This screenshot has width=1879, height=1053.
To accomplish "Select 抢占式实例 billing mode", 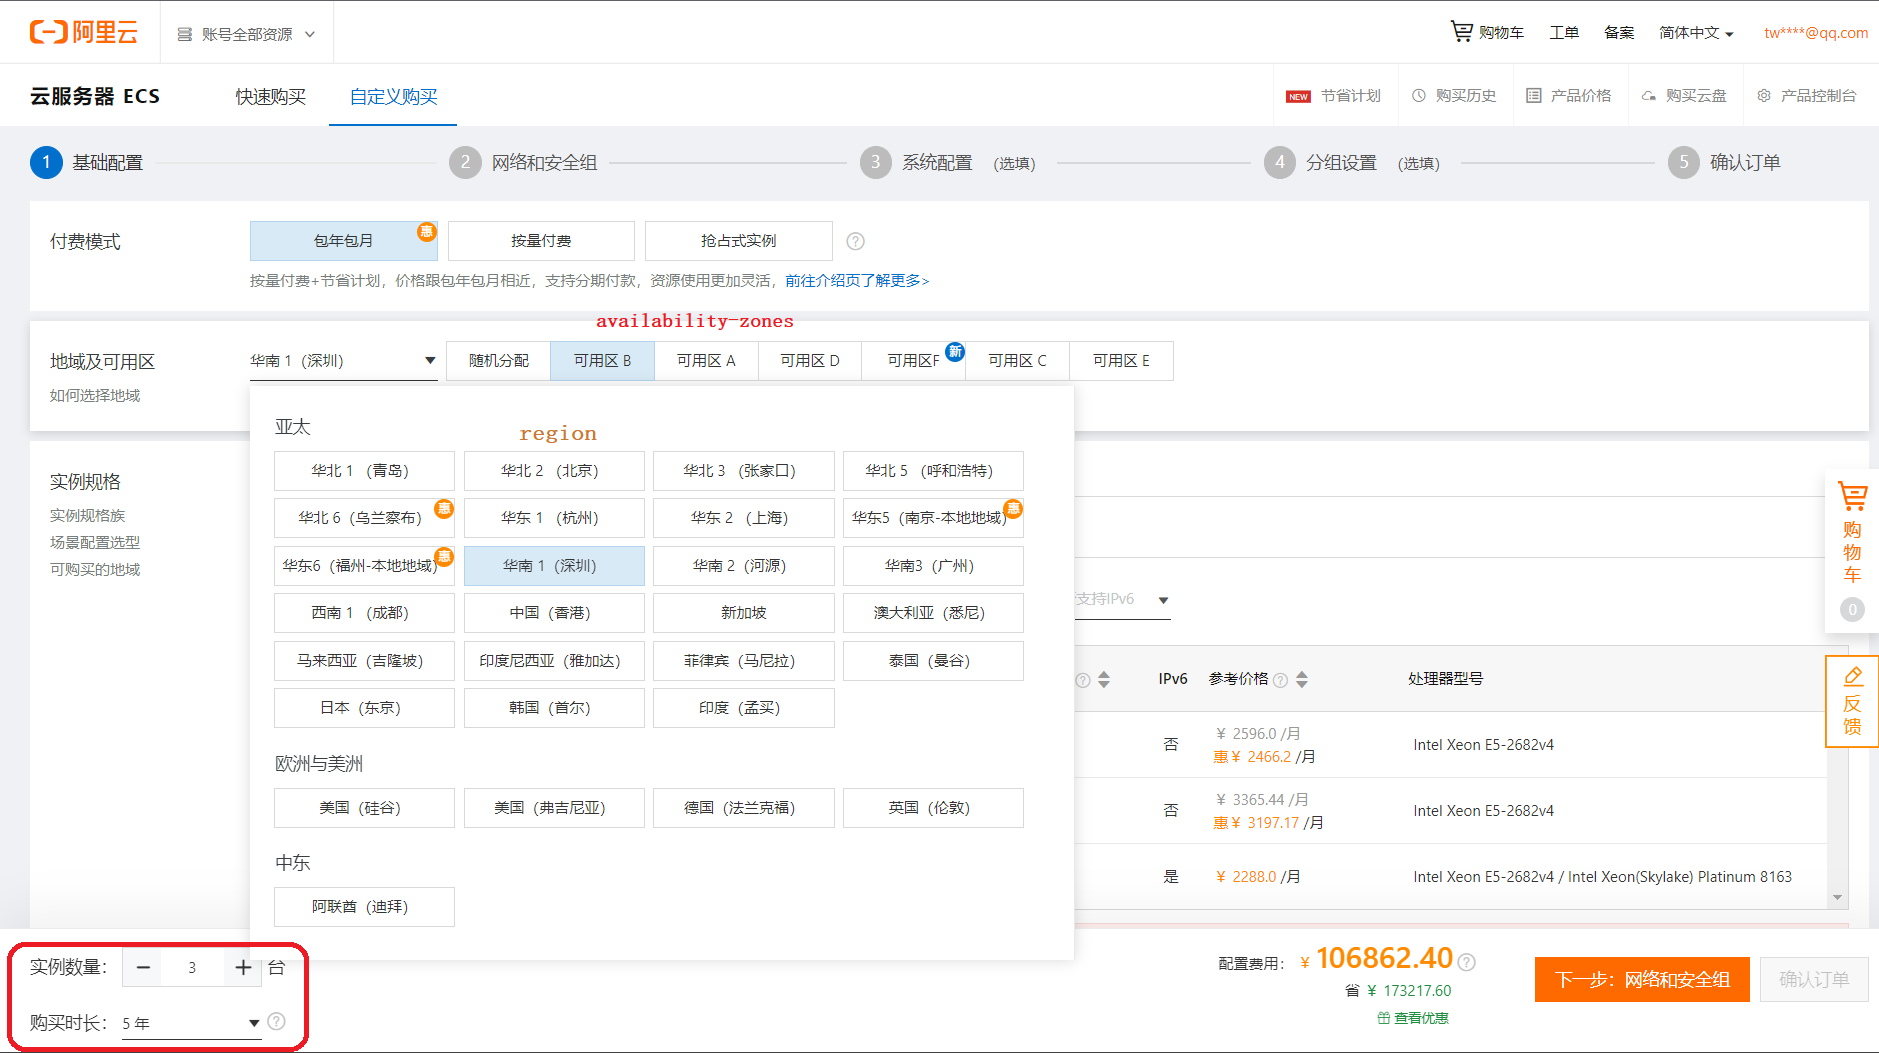I will pos(739,241).
